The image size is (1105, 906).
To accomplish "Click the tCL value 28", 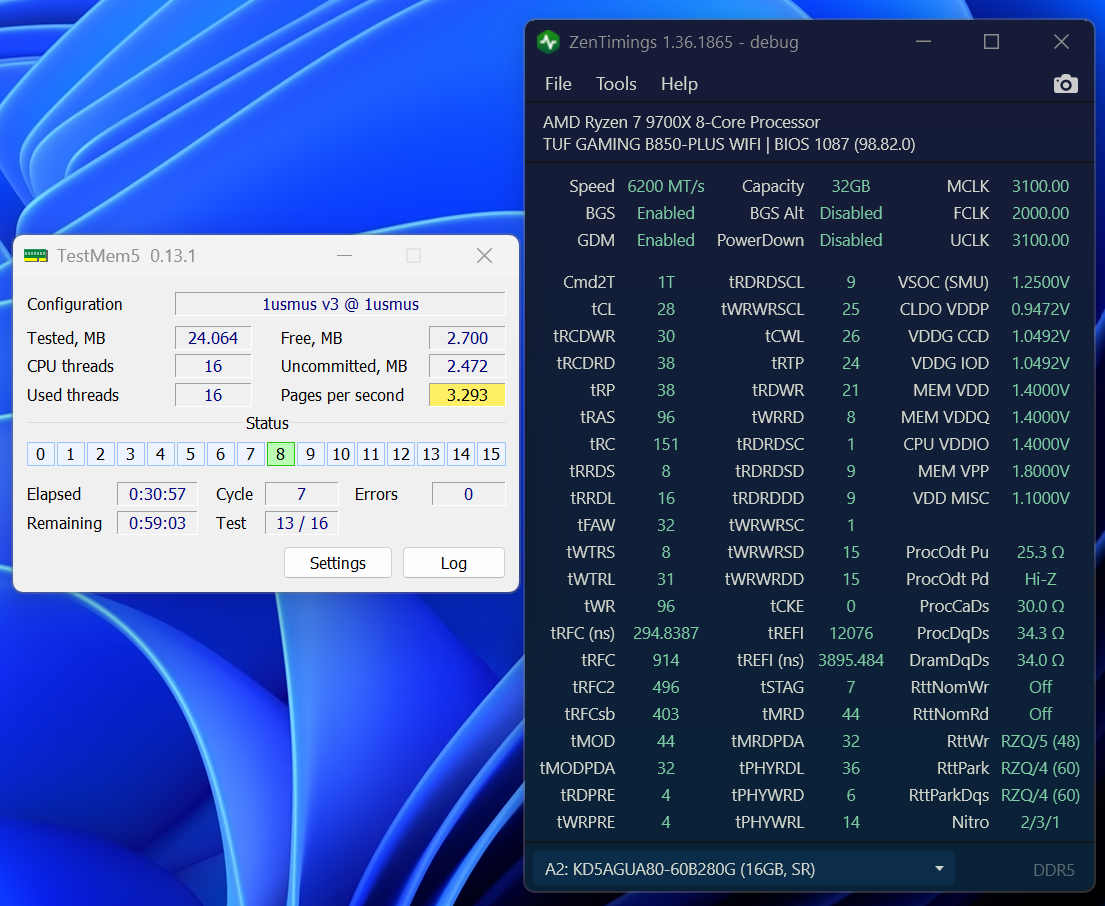I will [x=666, y=309].
